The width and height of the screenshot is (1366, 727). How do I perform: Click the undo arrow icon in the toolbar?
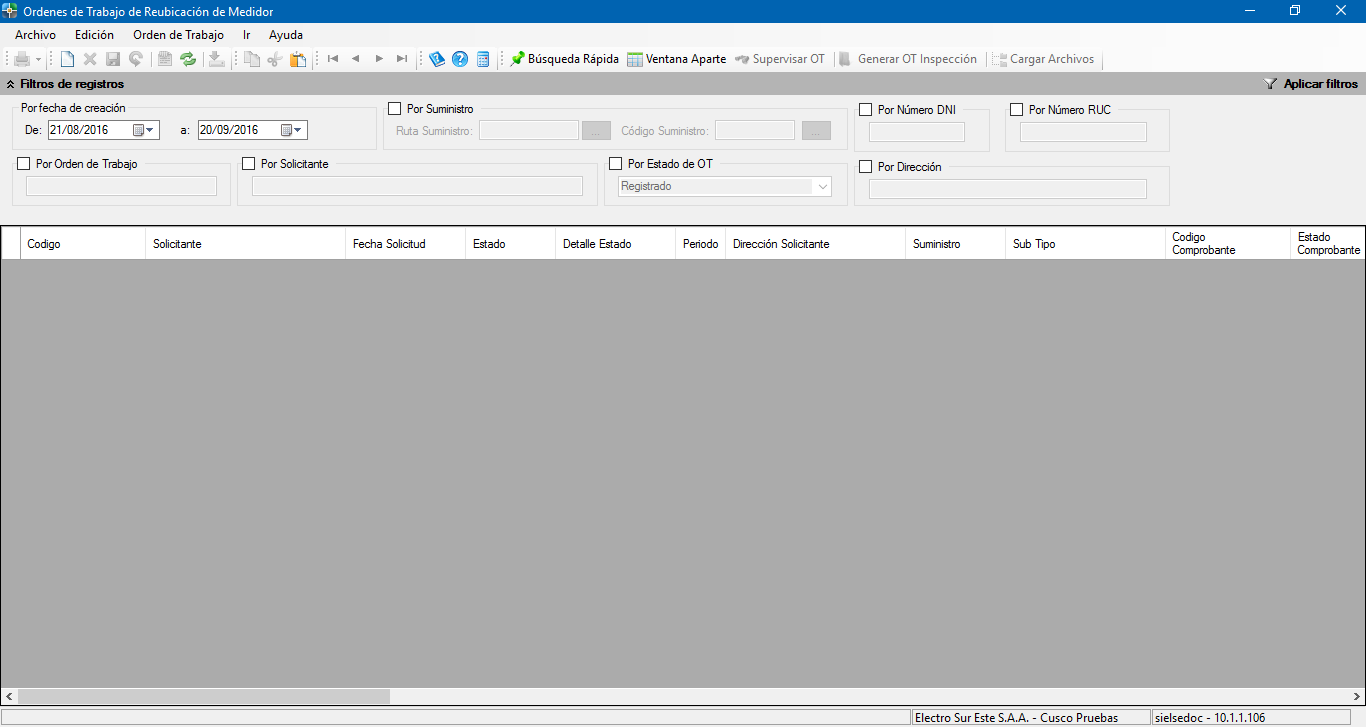pos(135,60)
